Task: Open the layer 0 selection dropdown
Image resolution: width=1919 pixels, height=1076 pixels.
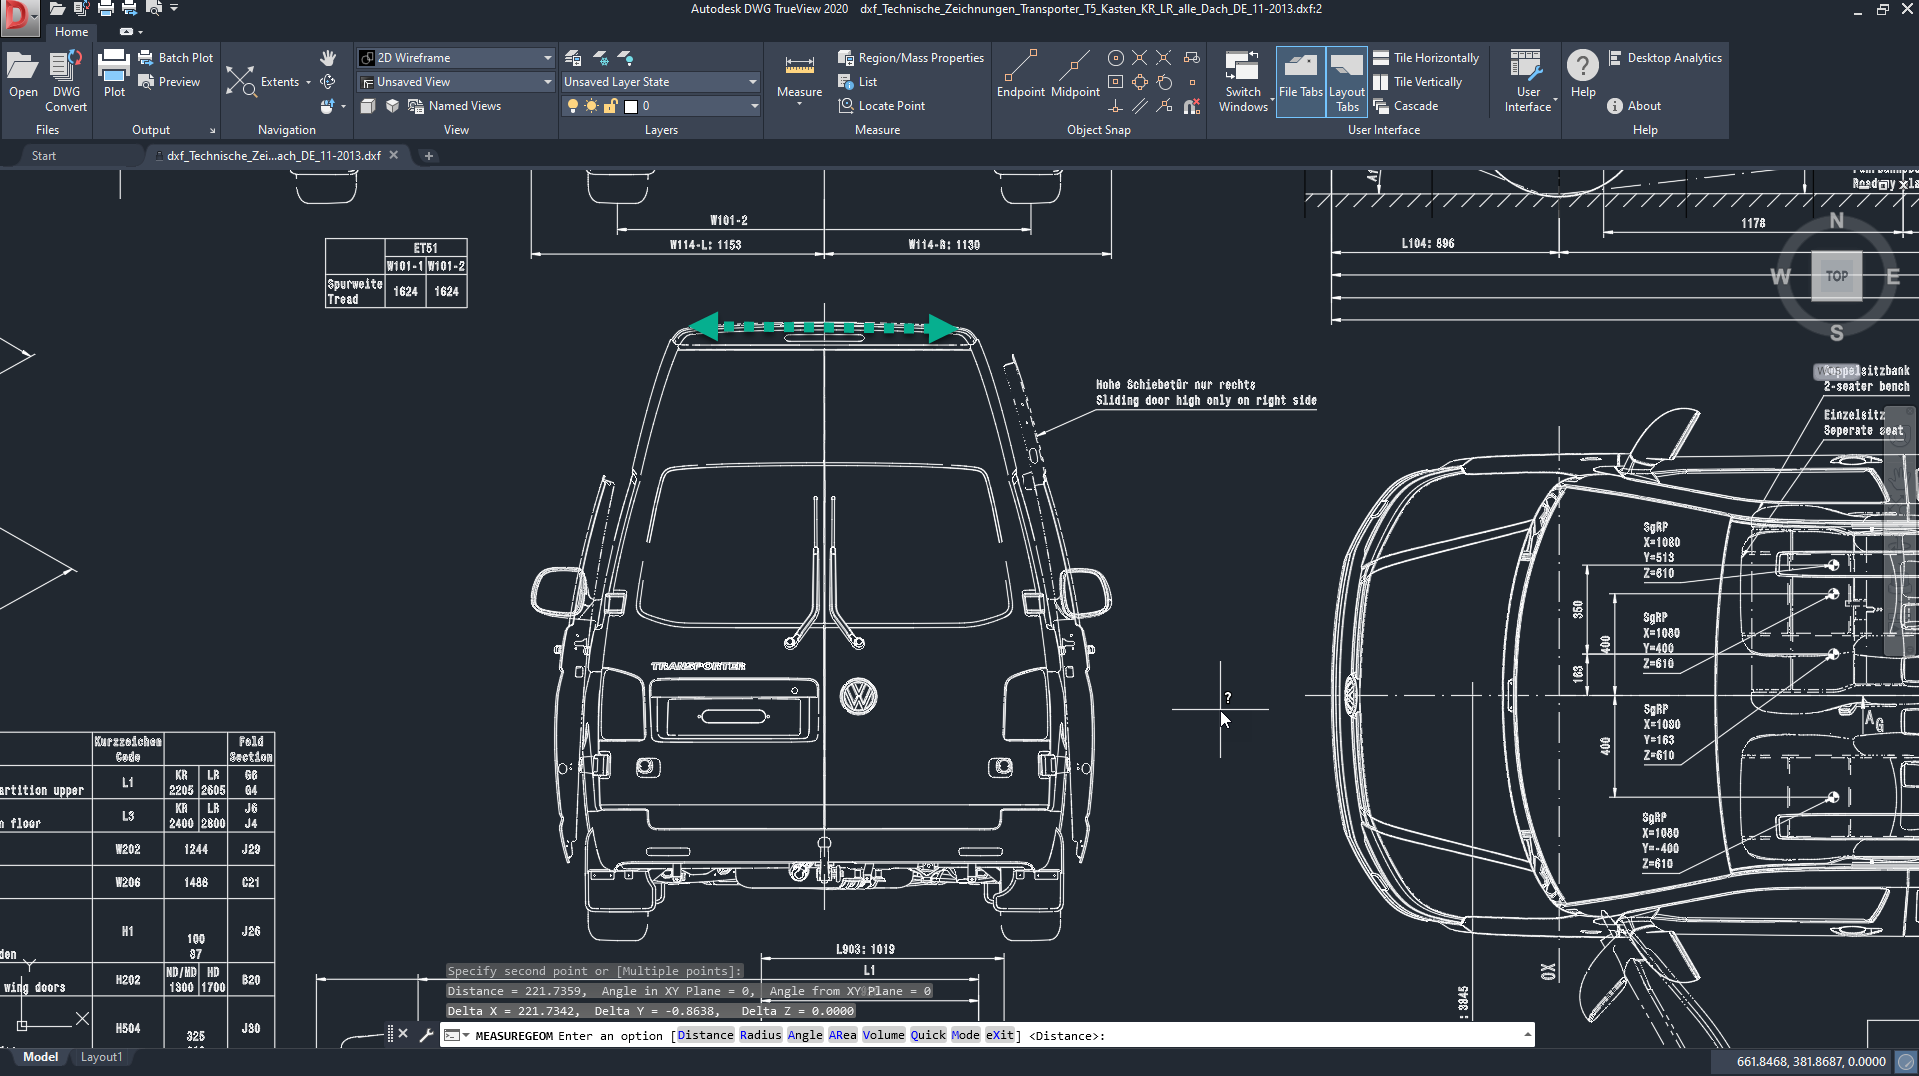Action: 753,106
